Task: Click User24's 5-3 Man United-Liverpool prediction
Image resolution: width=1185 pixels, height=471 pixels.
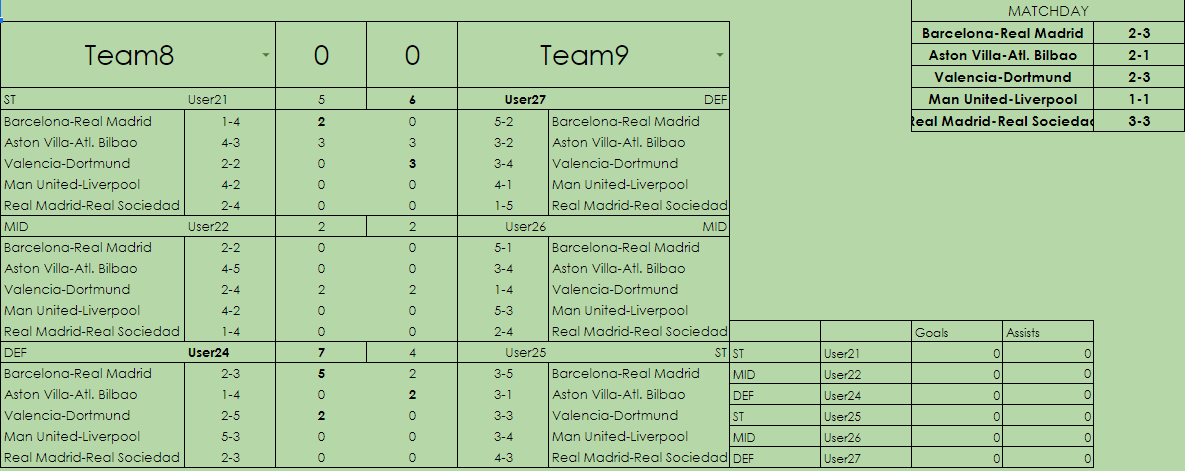Action: click(230, 436)
